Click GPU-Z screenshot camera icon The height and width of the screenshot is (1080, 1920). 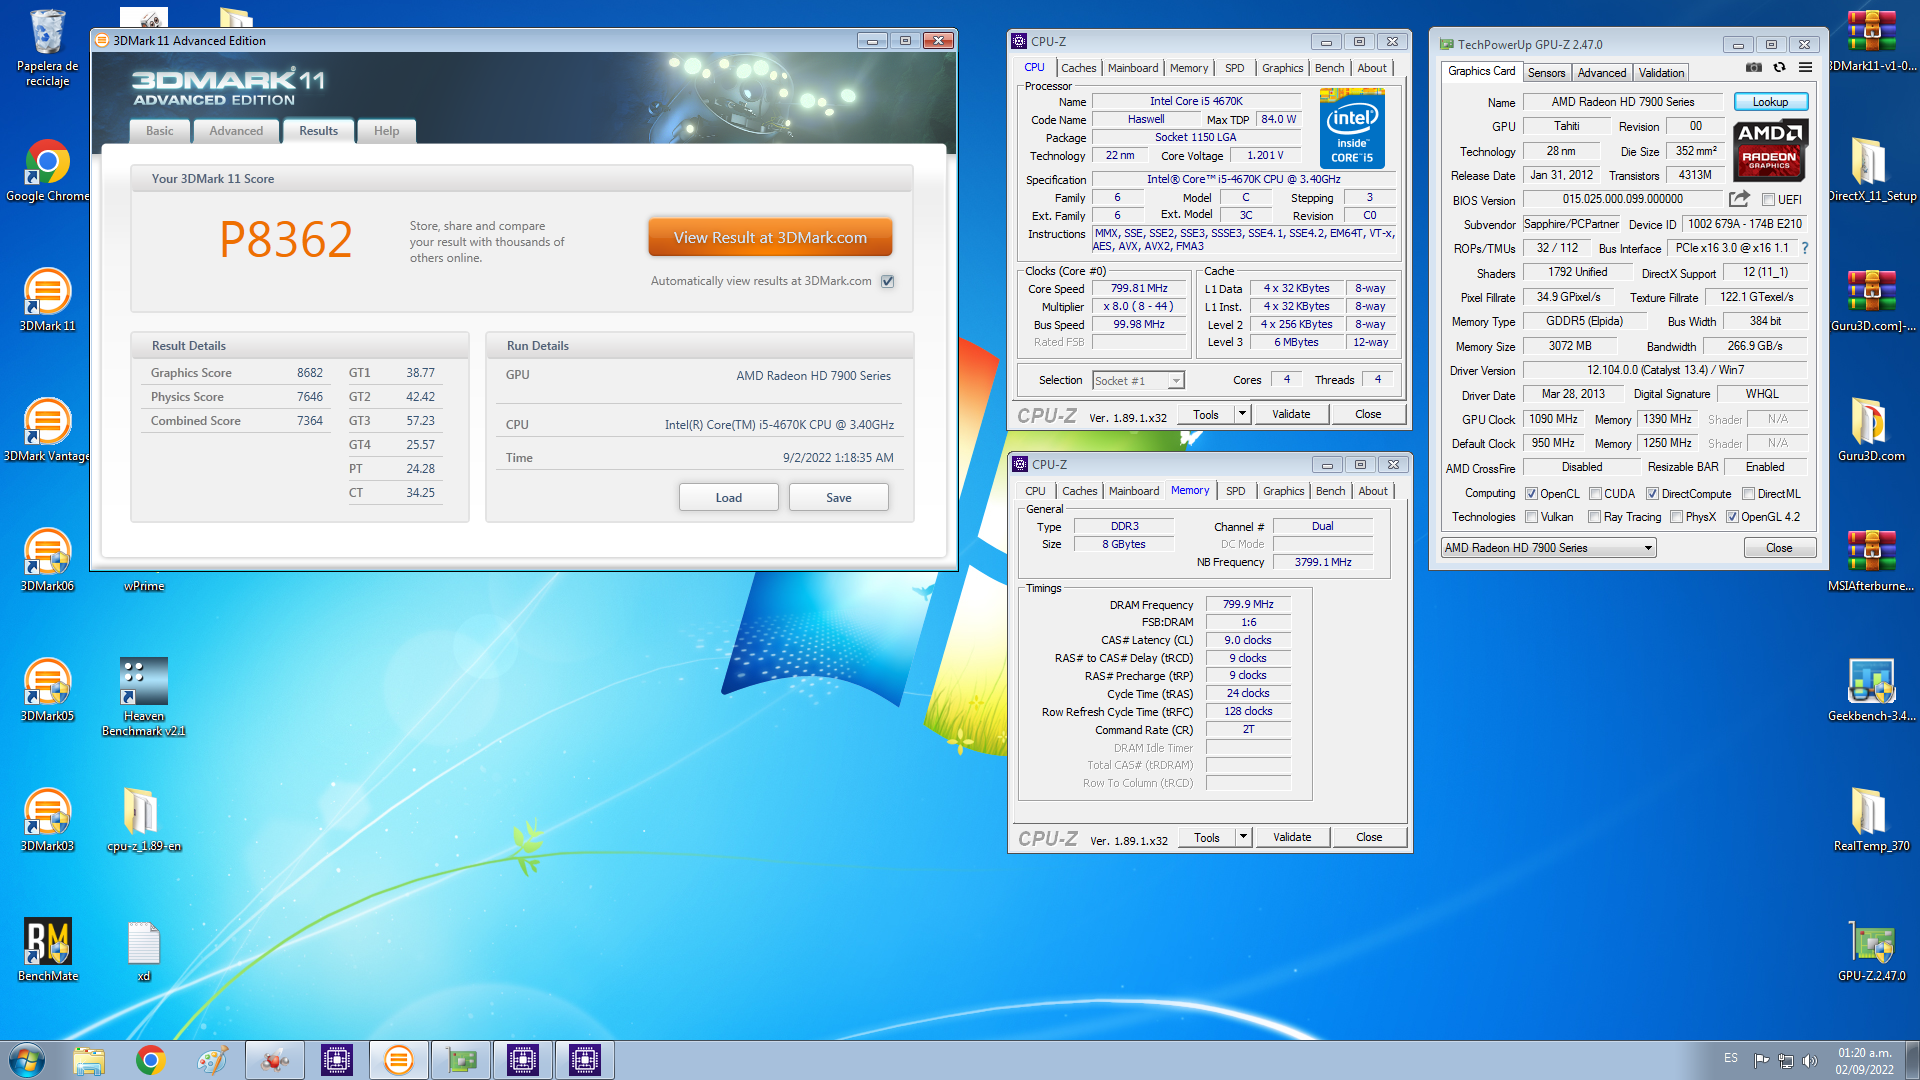(x=1753, y=67)
